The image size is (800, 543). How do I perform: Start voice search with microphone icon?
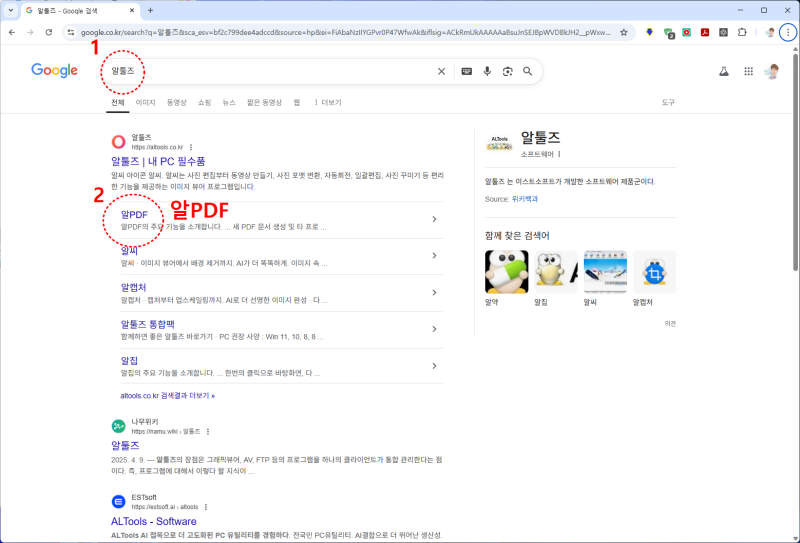tap(487, 71)
